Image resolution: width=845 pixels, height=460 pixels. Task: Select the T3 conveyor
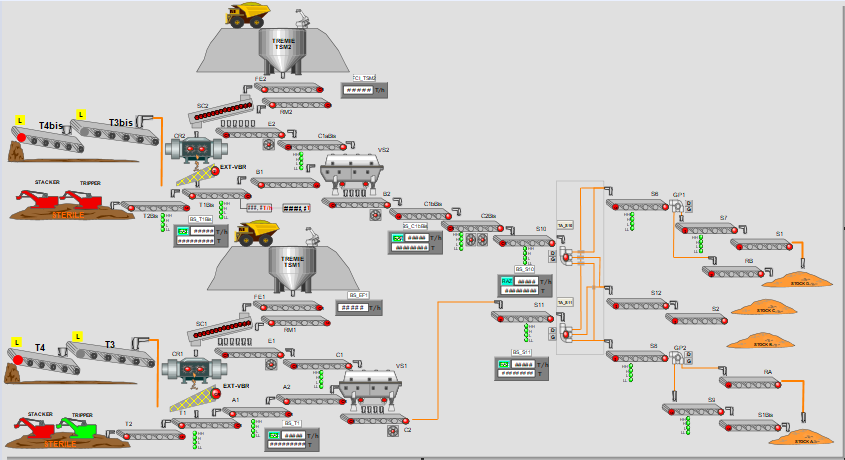pos(111,354)
